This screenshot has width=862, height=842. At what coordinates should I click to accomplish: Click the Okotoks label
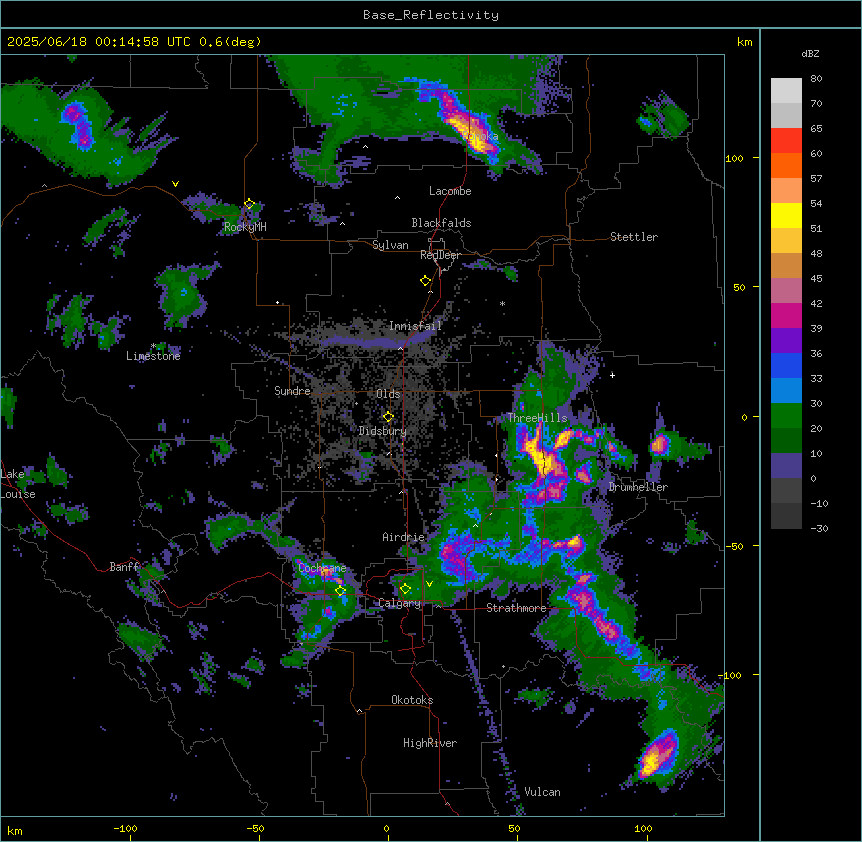412,700
